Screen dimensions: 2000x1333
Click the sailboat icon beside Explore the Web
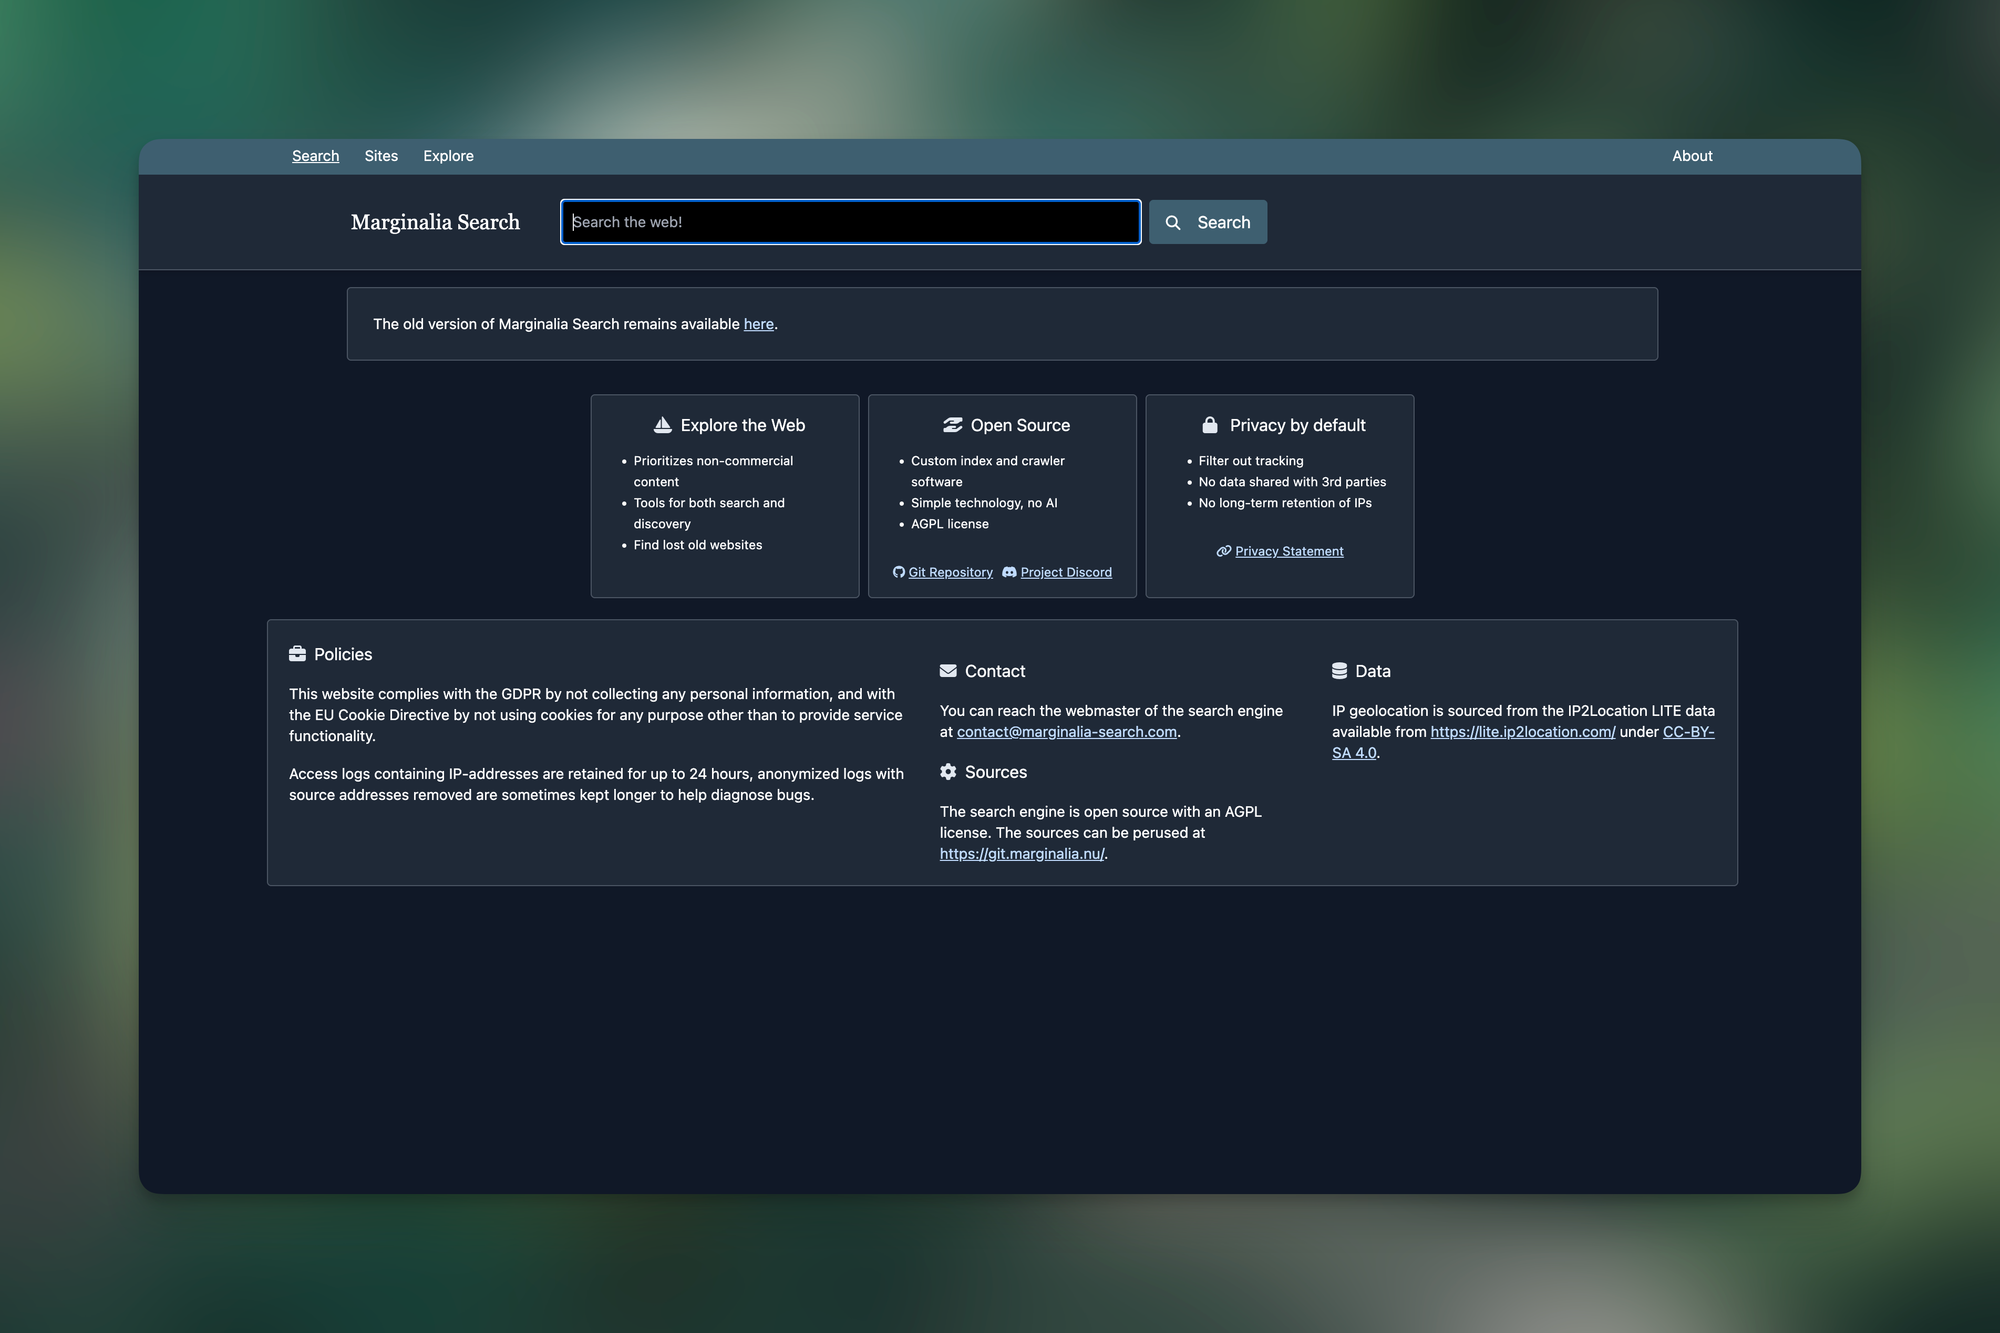click(x=662, y=425)
